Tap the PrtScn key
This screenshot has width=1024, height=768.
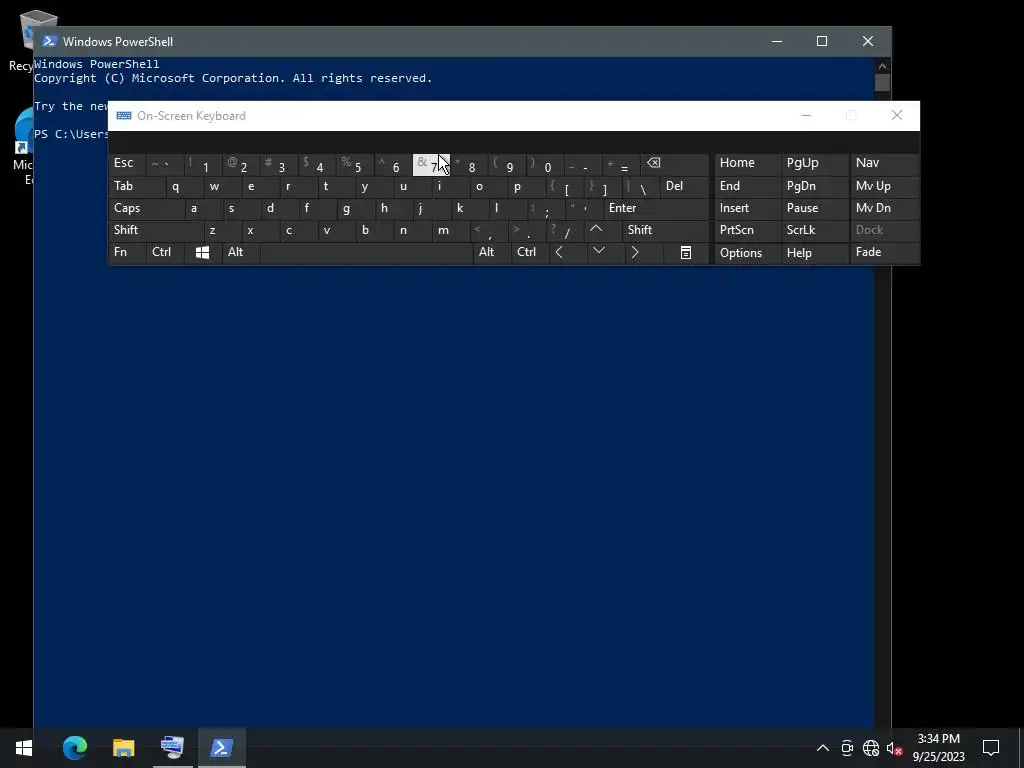click(x=746, y=230)
